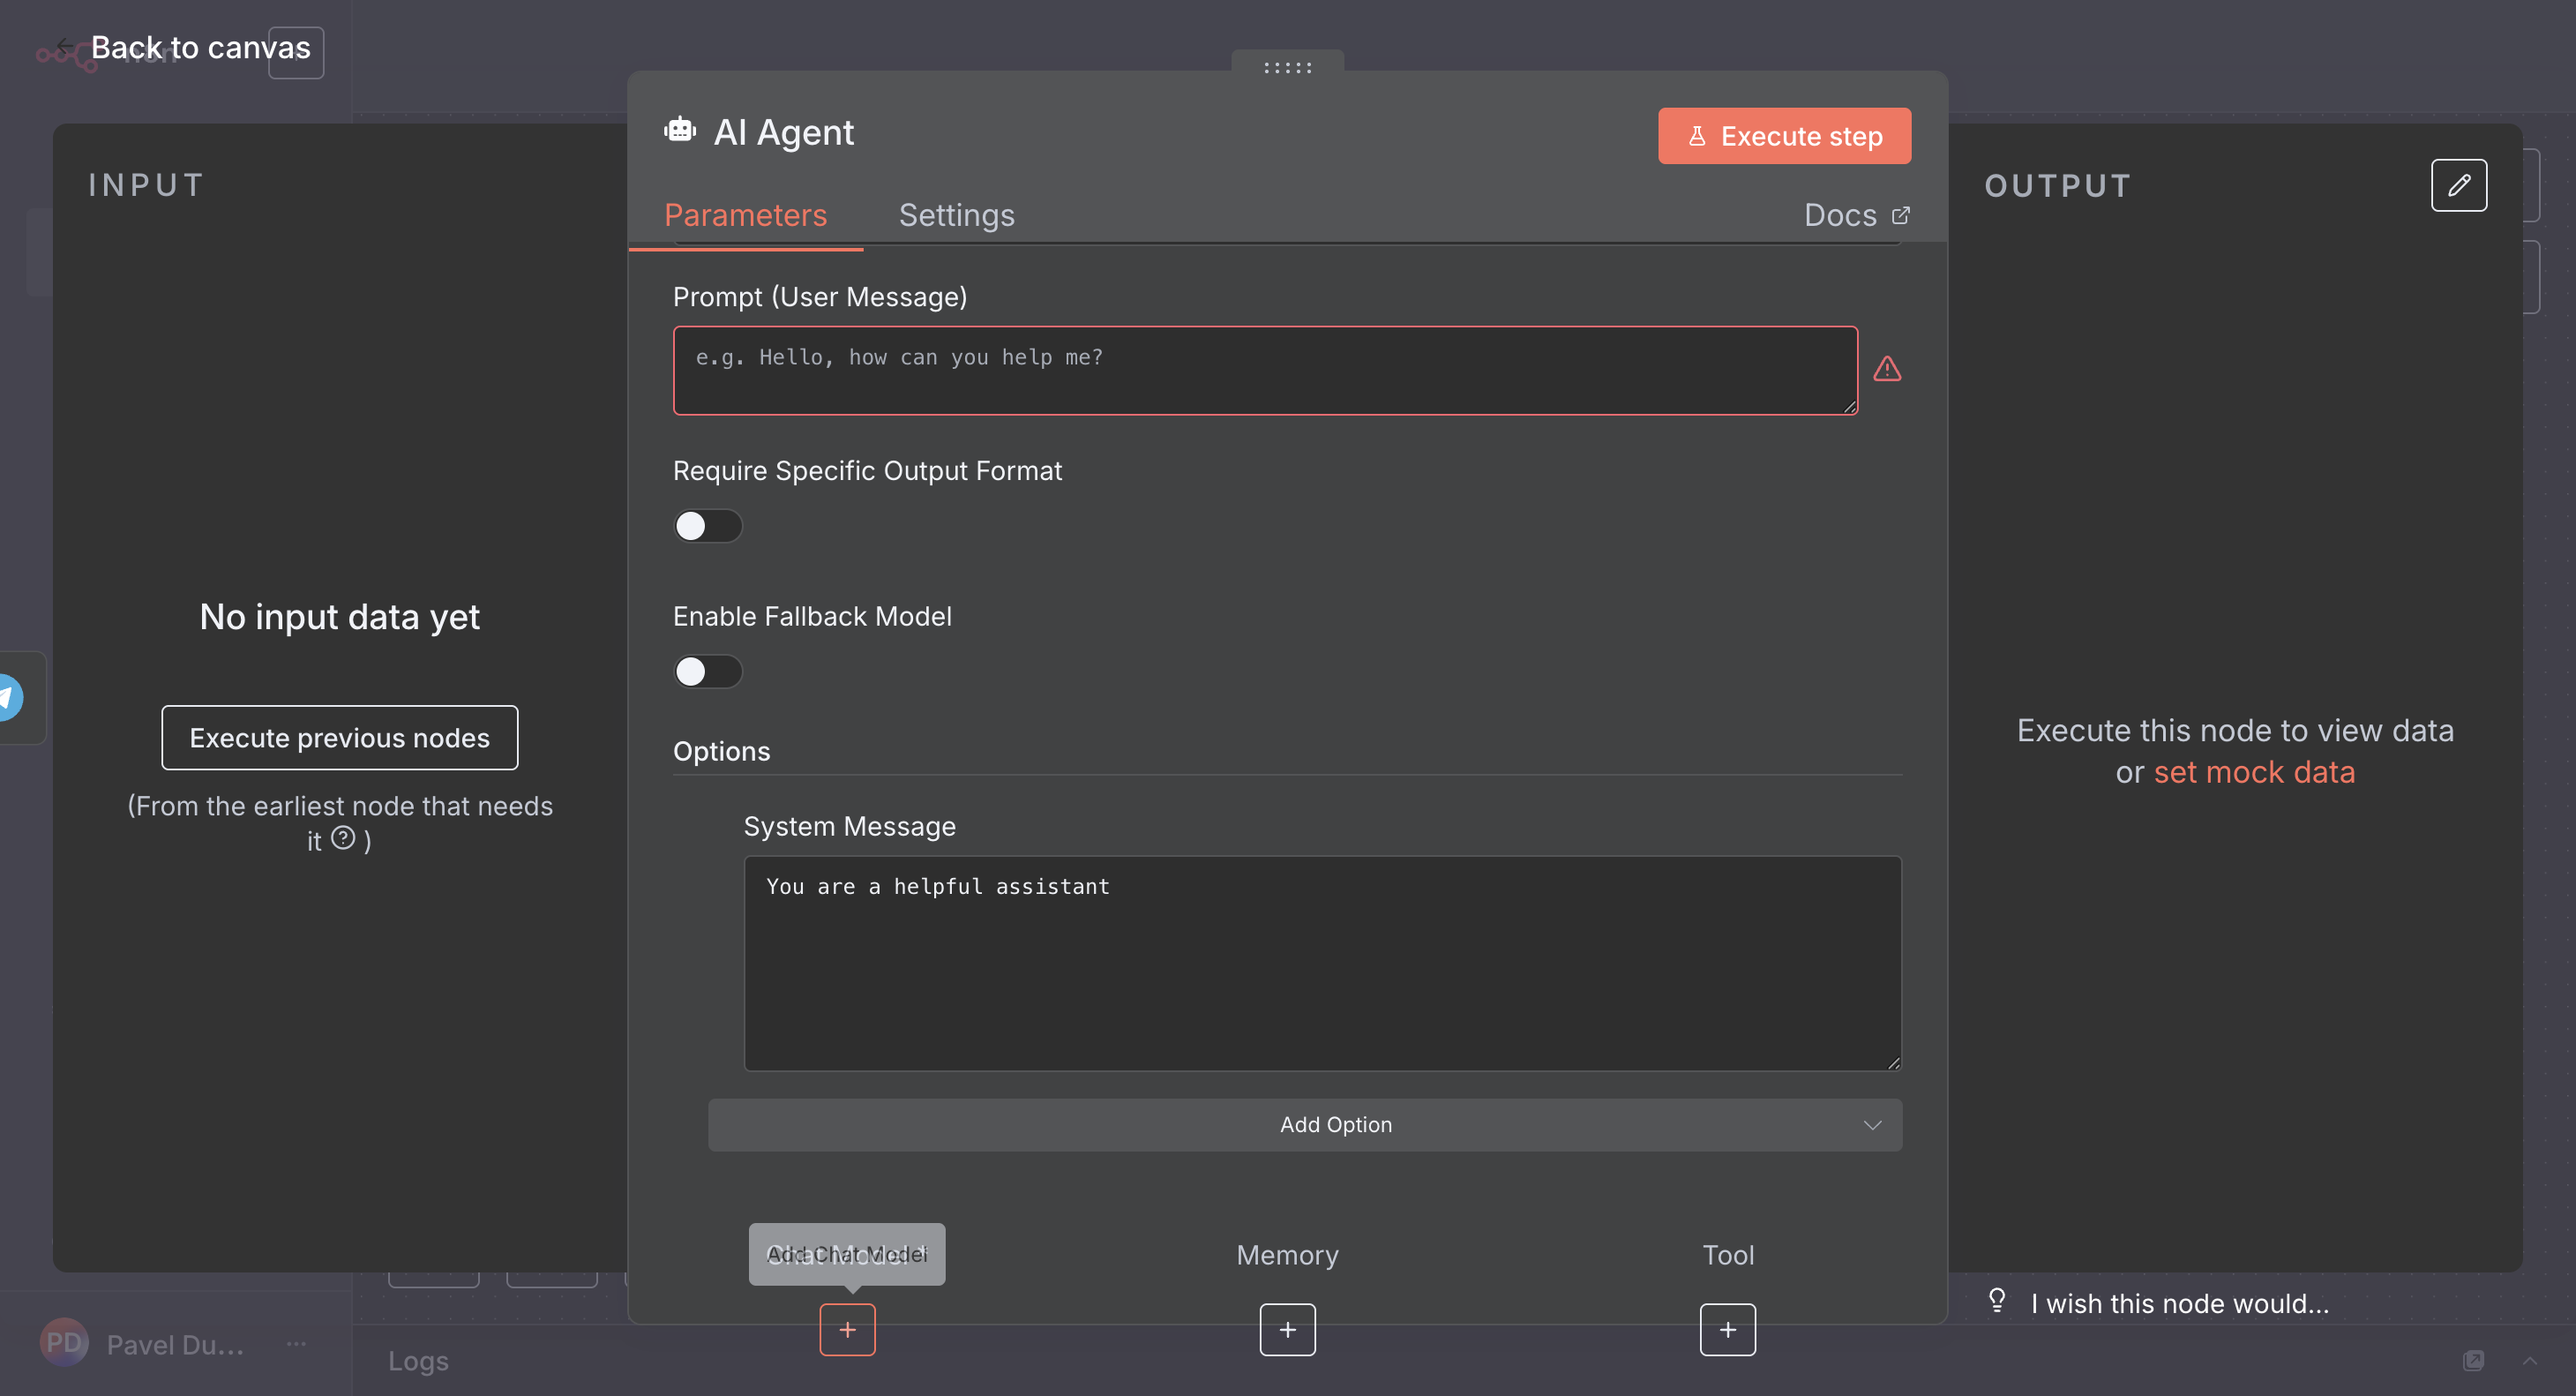Image resolution: width=2576 pixels, height=1396 pixels.
Task: Click the prompt warning triangle icon
Action: coord(1886,369)
